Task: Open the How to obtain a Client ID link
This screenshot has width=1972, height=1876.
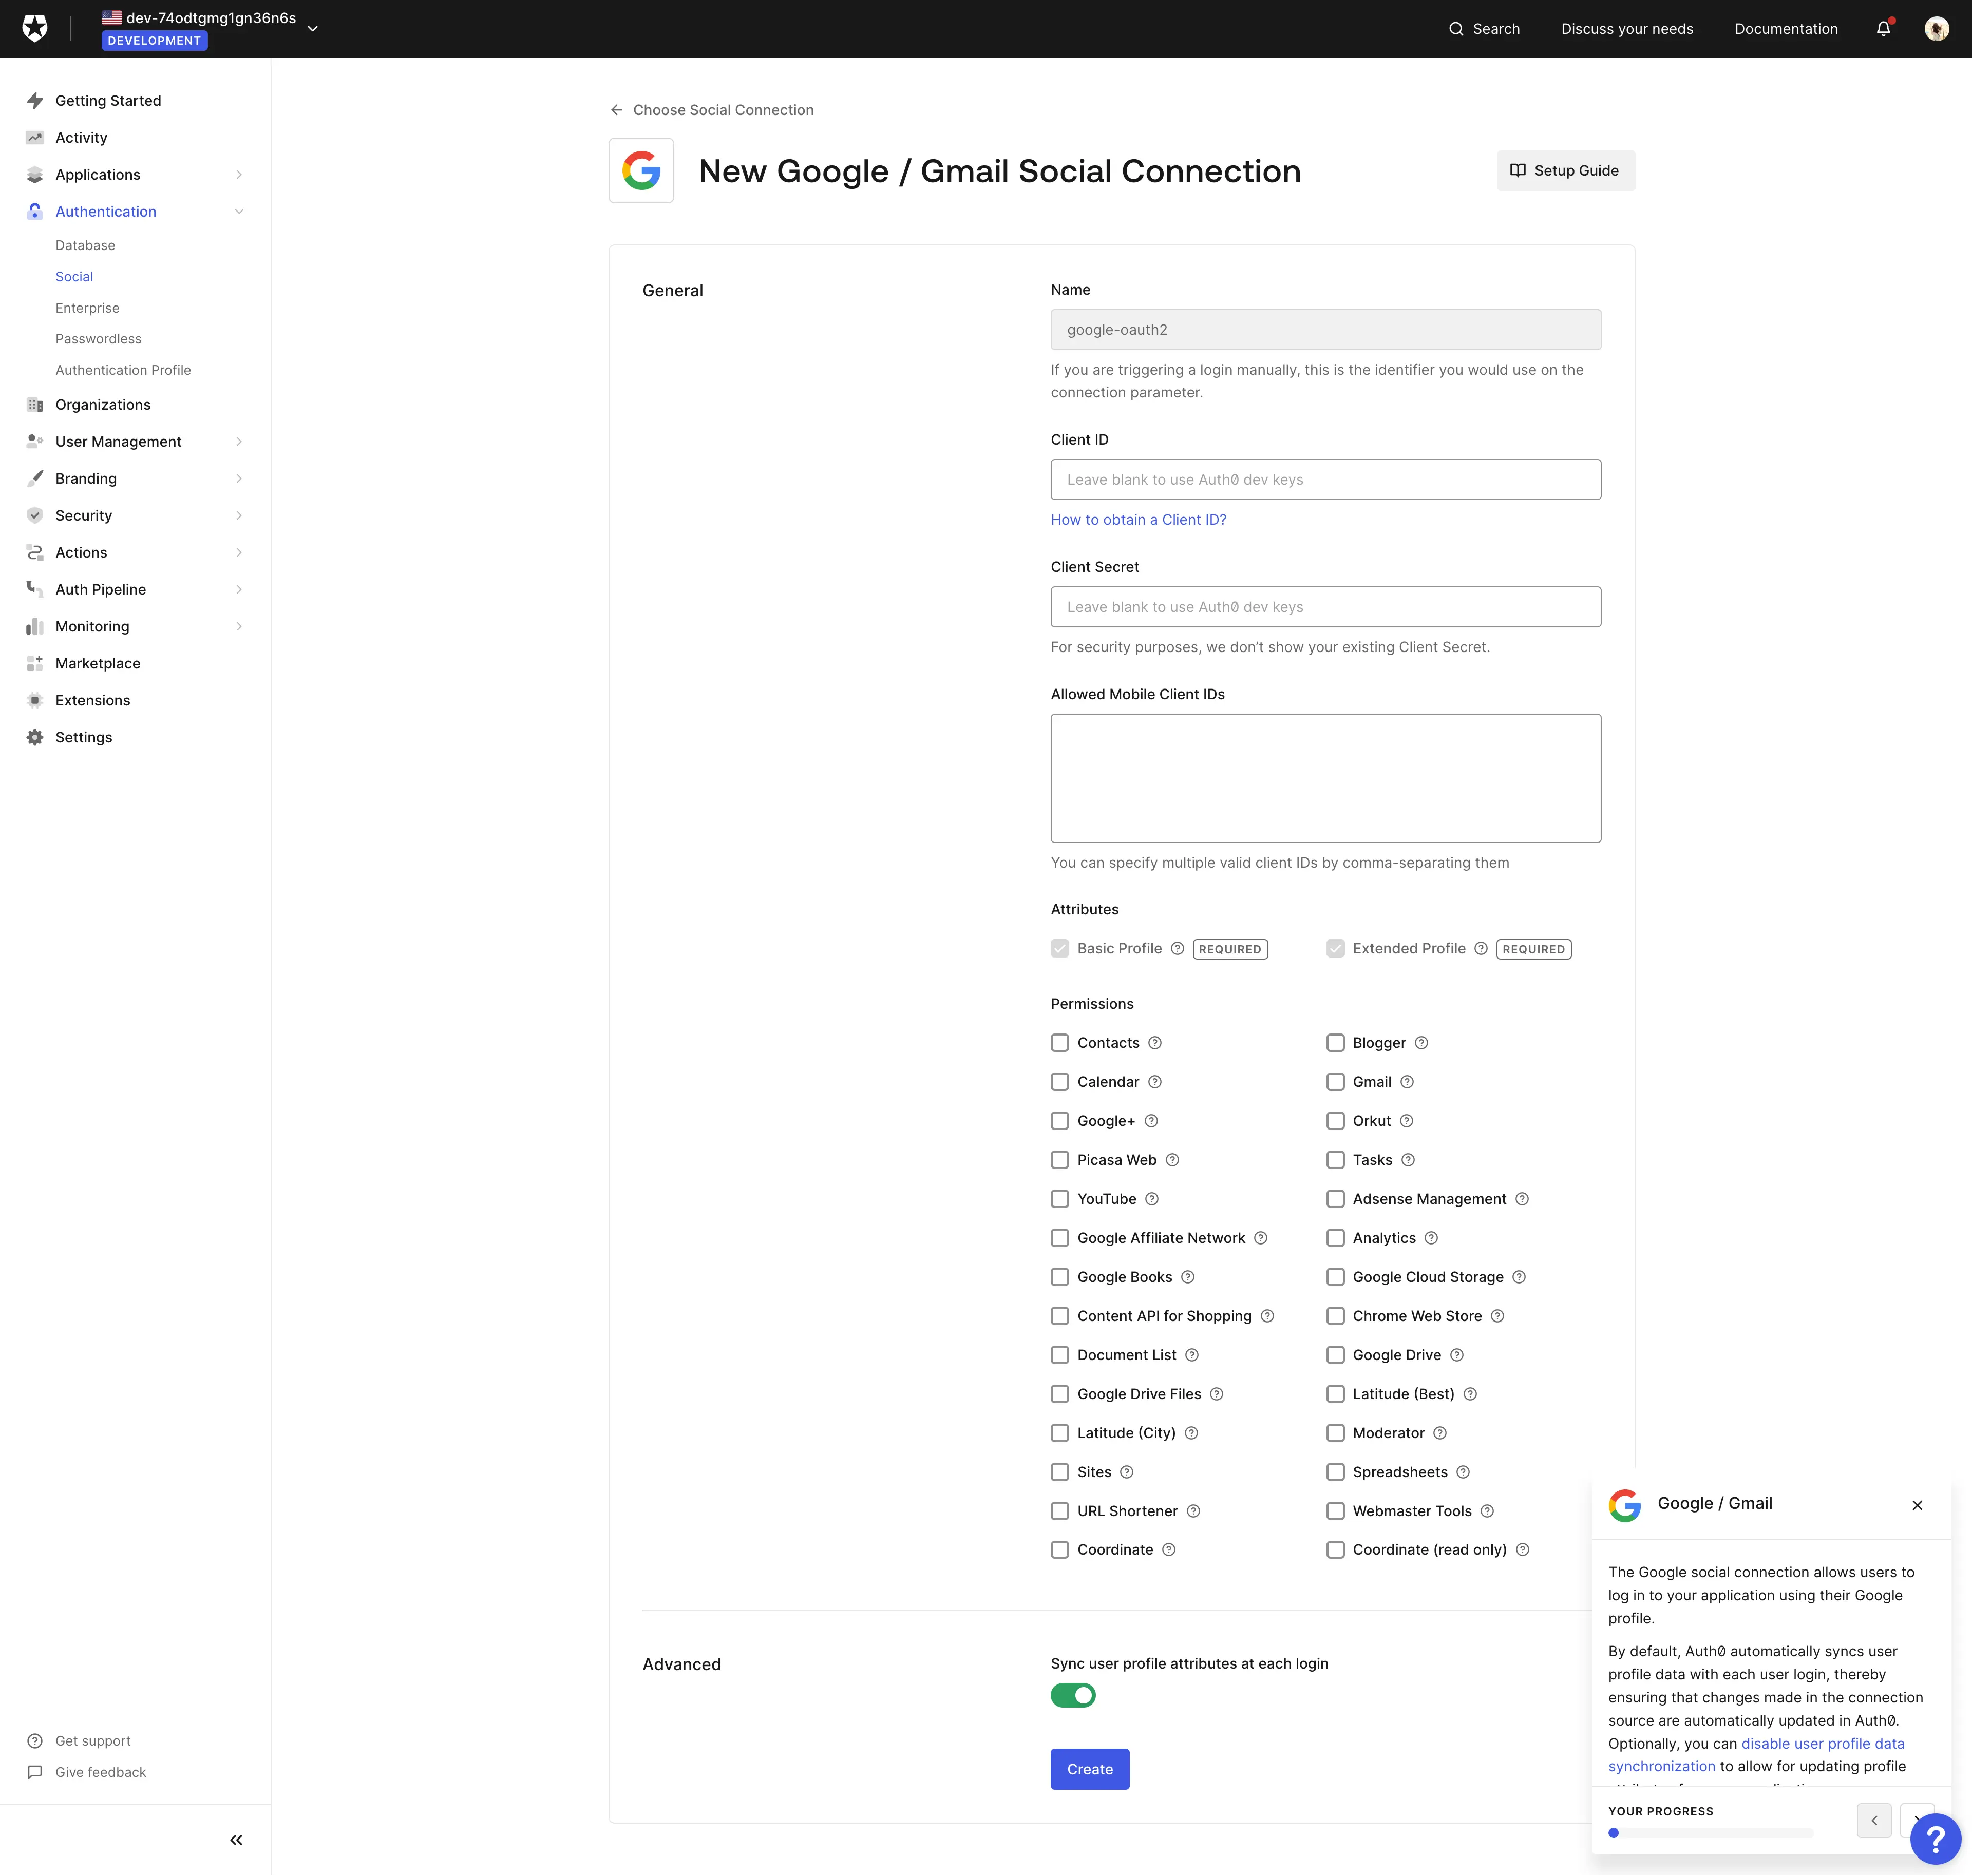Action: pyautogui.click(x=1138, y=519)
